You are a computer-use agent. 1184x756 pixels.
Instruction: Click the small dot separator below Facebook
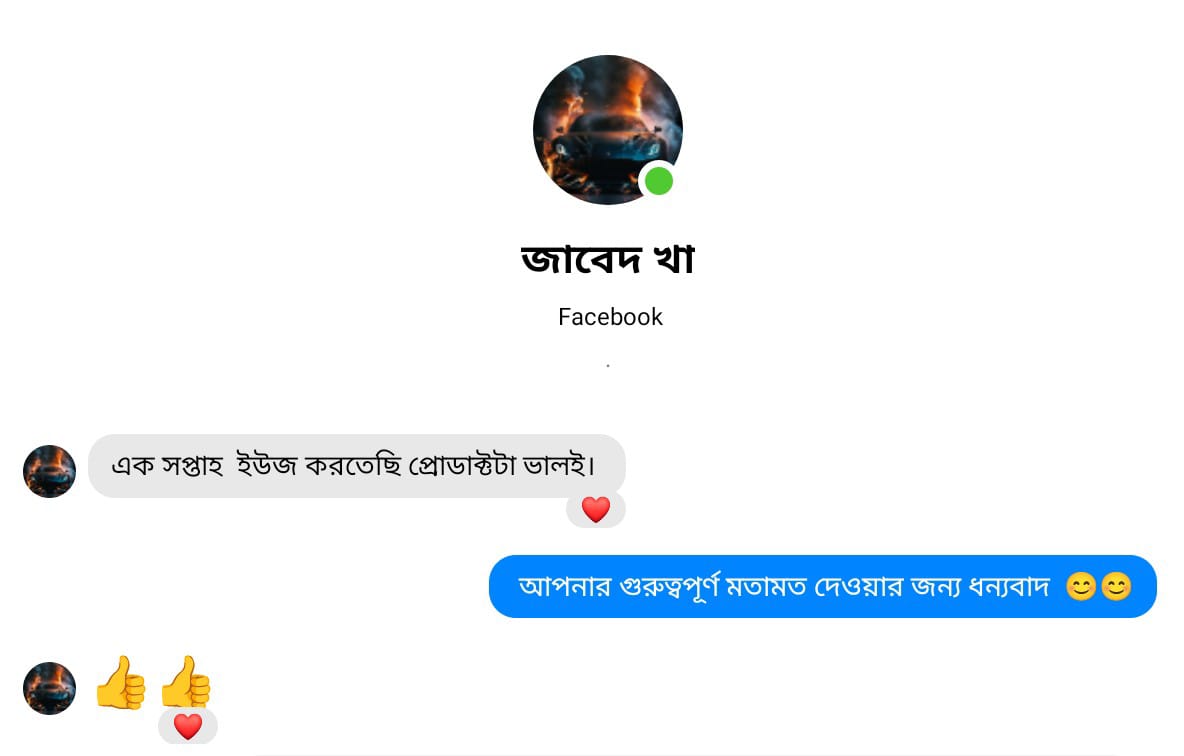click(608, 366)
